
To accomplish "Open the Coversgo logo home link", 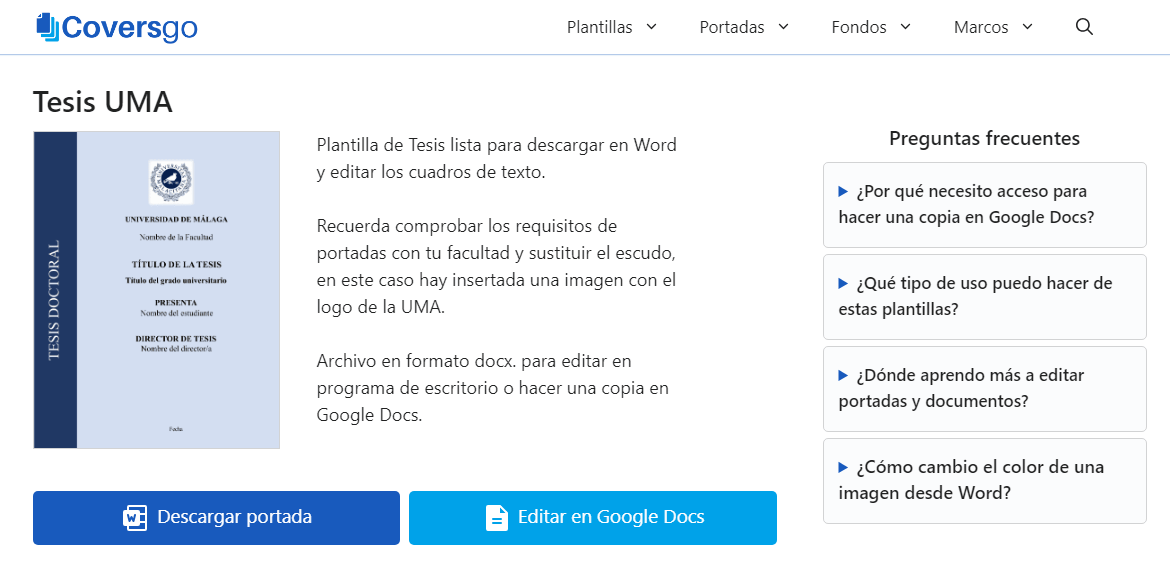I will click(x=117, y=28).
